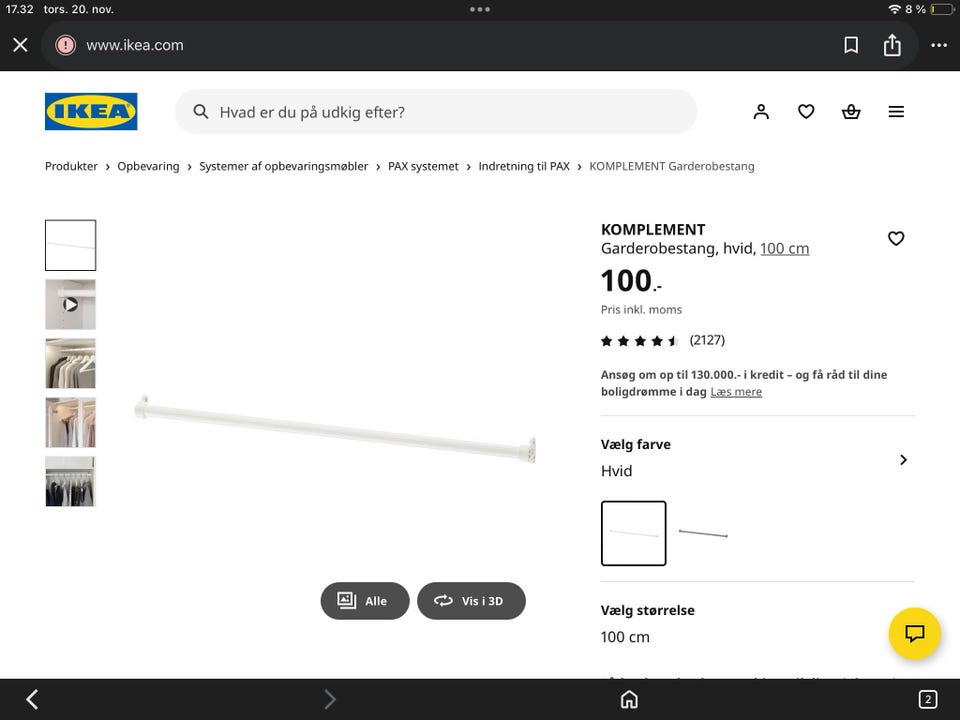Open the favorites heart in the header
This screenshot has width=960, height=720.
click(806, 111)
